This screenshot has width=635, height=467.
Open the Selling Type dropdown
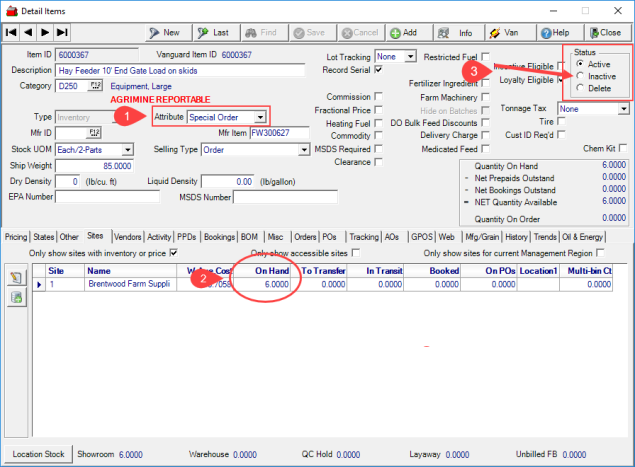point(304,150)
